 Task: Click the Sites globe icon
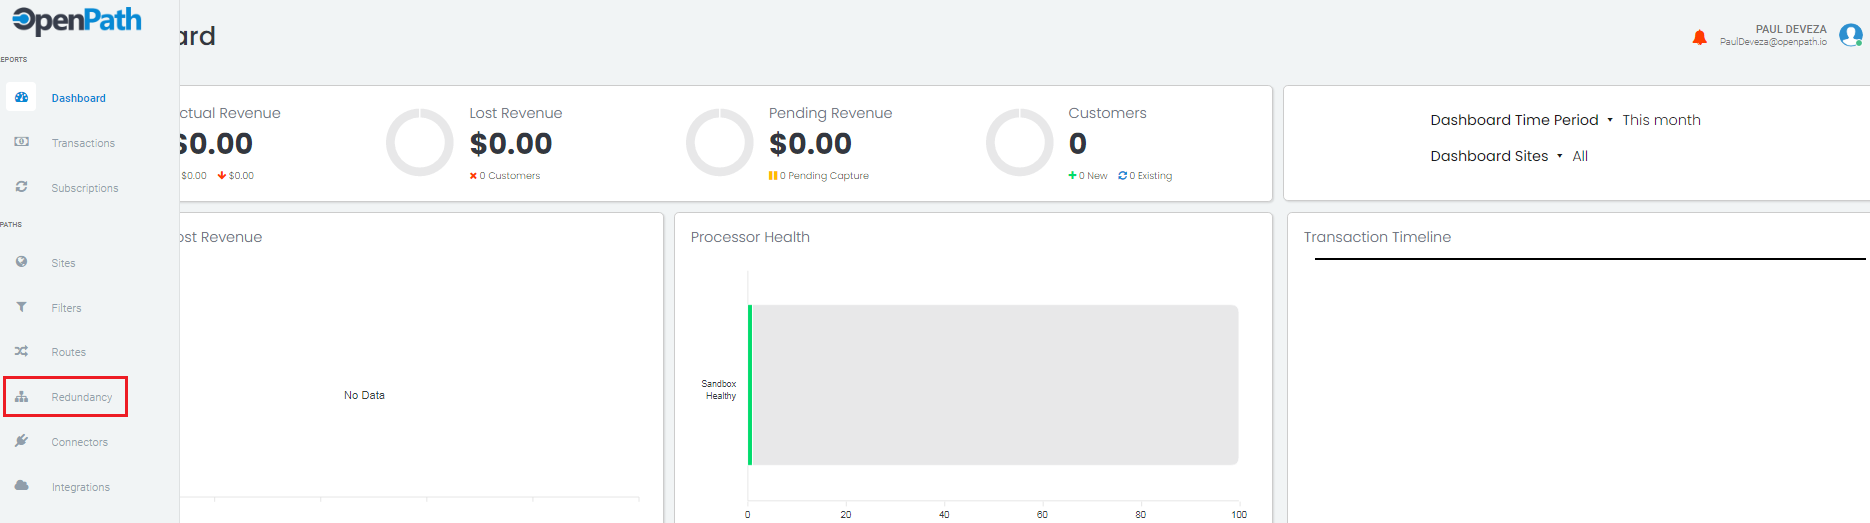pos(21,262)
